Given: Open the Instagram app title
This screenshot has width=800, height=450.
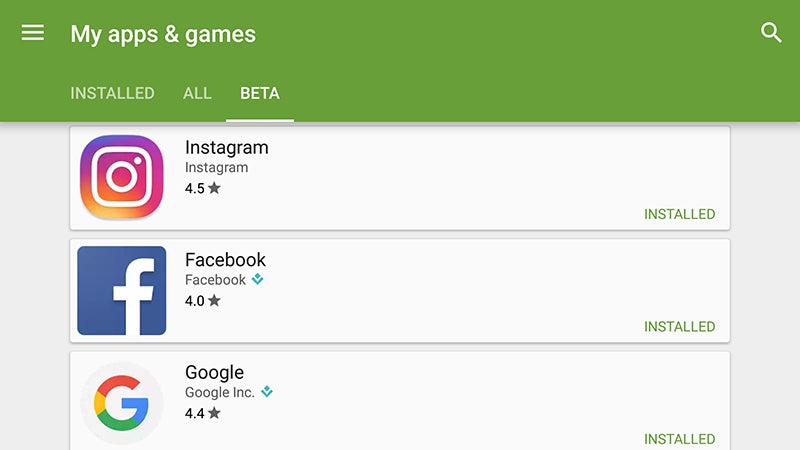Looking at the screenshot, I should pyautogui.click(x=227, y=147).
